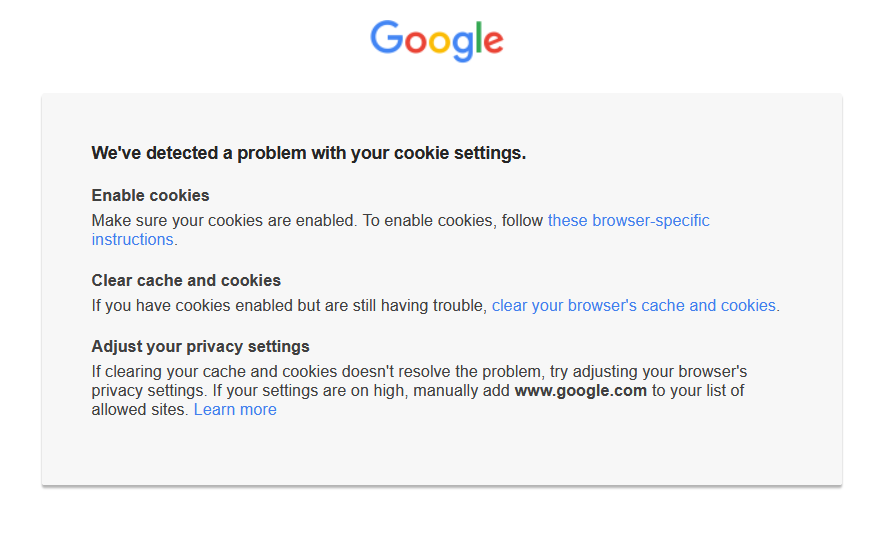This screenshot has width=881, height=542.
Task: Click the red letter o in the logo
Action: (414, 43)
